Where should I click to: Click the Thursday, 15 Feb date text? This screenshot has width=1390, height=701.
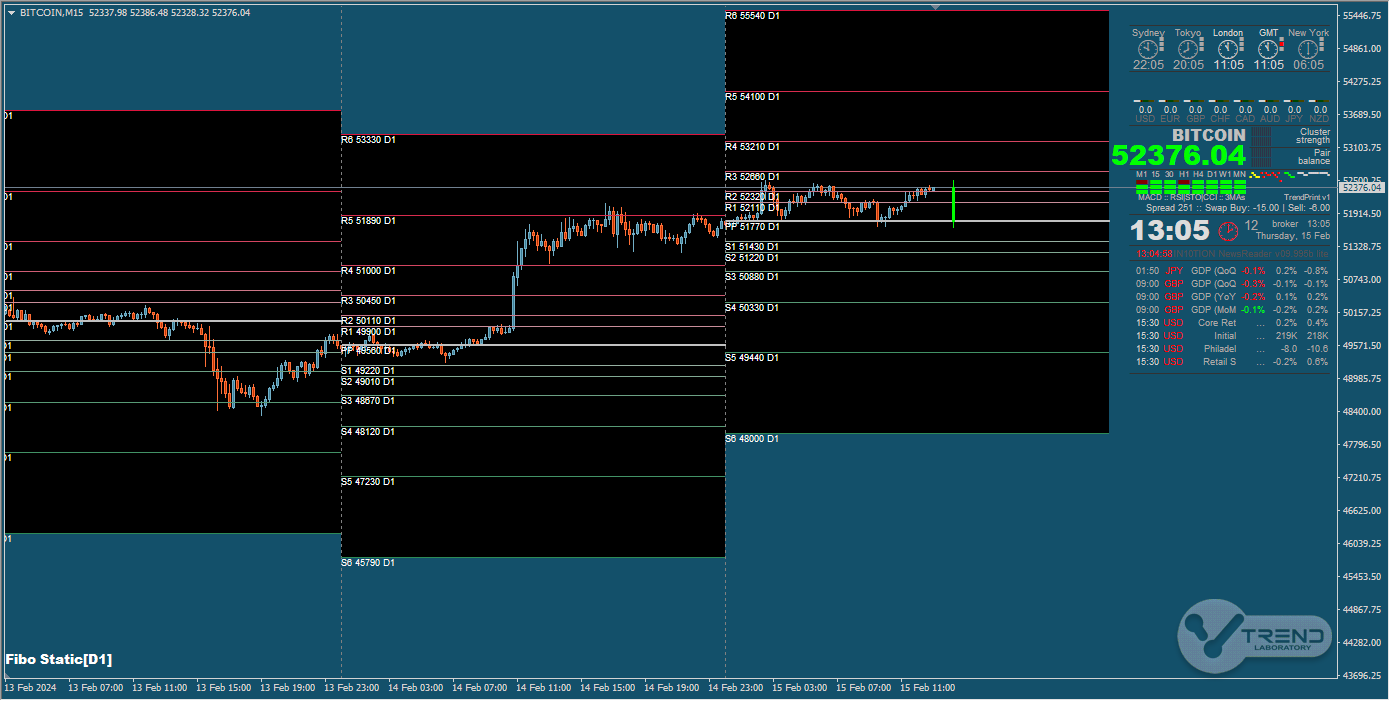[1293, 236]
